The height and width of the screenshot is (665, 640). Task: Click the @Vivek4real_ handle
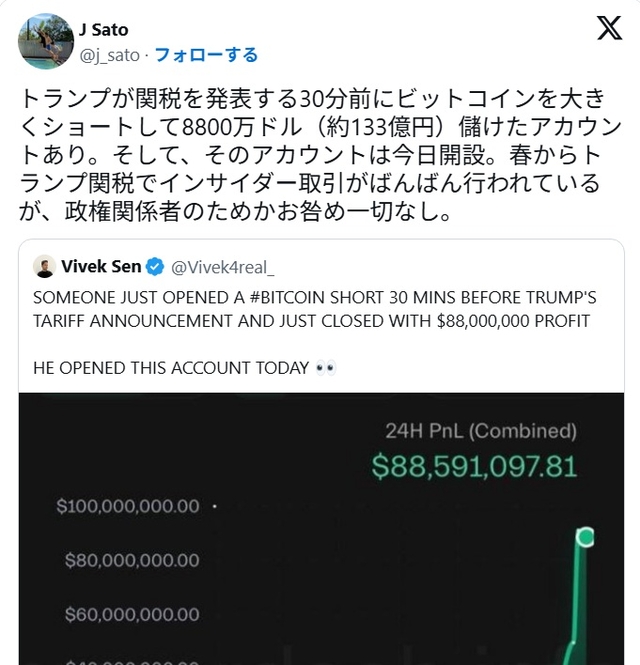pos(223,267)
